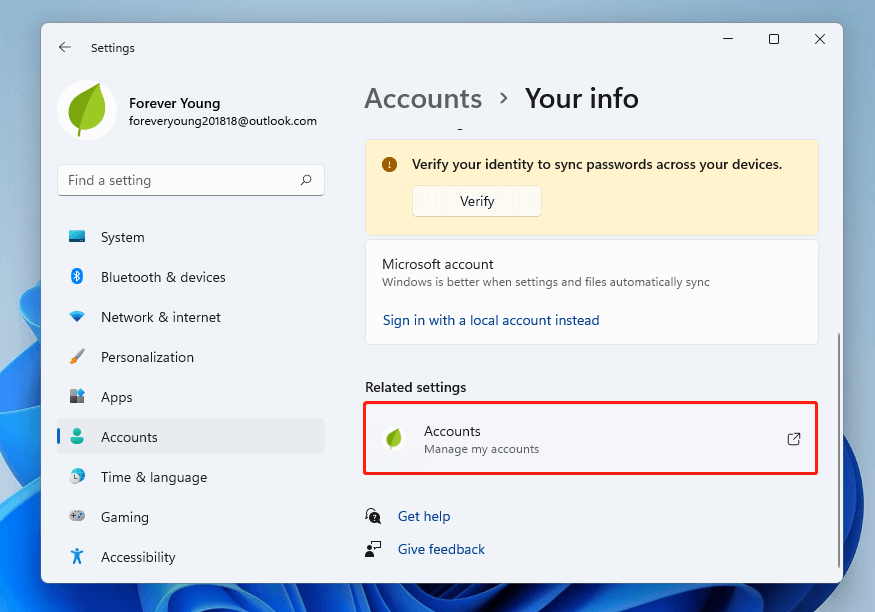Sign in with a local account instead
The image size is (875, 612).
[x=490, y=320]
